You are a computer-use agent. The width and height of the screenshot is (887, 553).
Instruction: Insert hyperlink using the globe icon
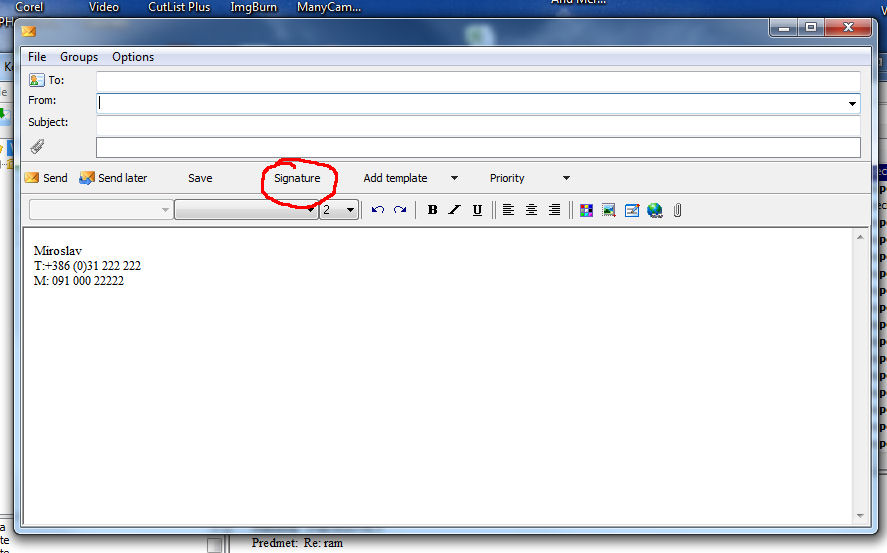tap(655, 210)
